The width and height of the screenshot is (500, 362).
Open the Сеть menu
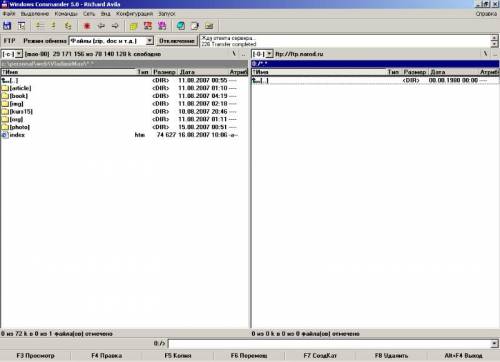(x=89, y=14)
